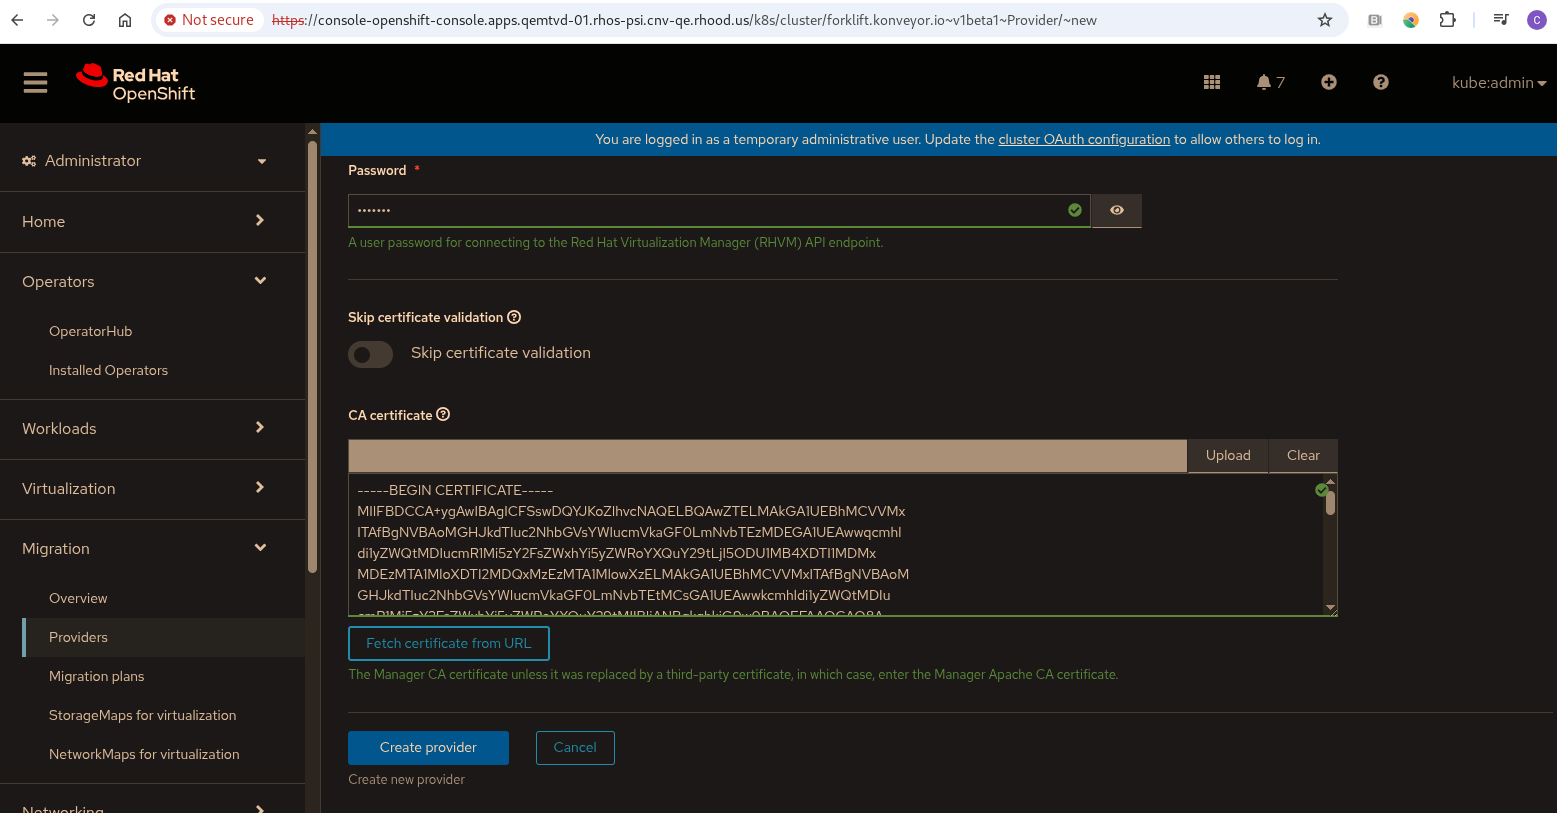Toggle the hamburger navigation menu
1557x813 pixels.
36,83
